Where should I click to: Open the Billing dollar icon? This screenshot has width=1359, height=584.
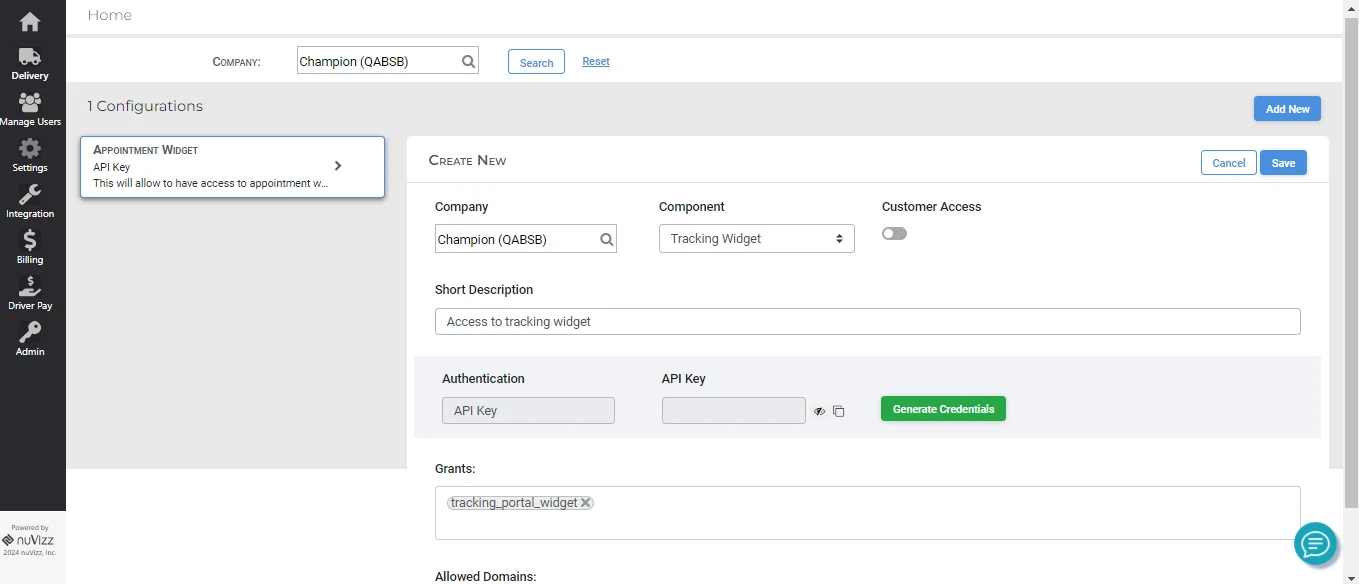[30, 247]
